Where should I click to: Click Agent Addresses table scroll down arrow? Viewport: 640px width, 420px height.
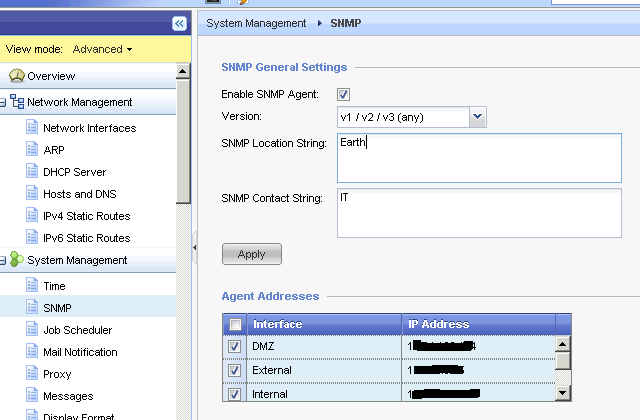pyautogui.click(x=562, y=393)
